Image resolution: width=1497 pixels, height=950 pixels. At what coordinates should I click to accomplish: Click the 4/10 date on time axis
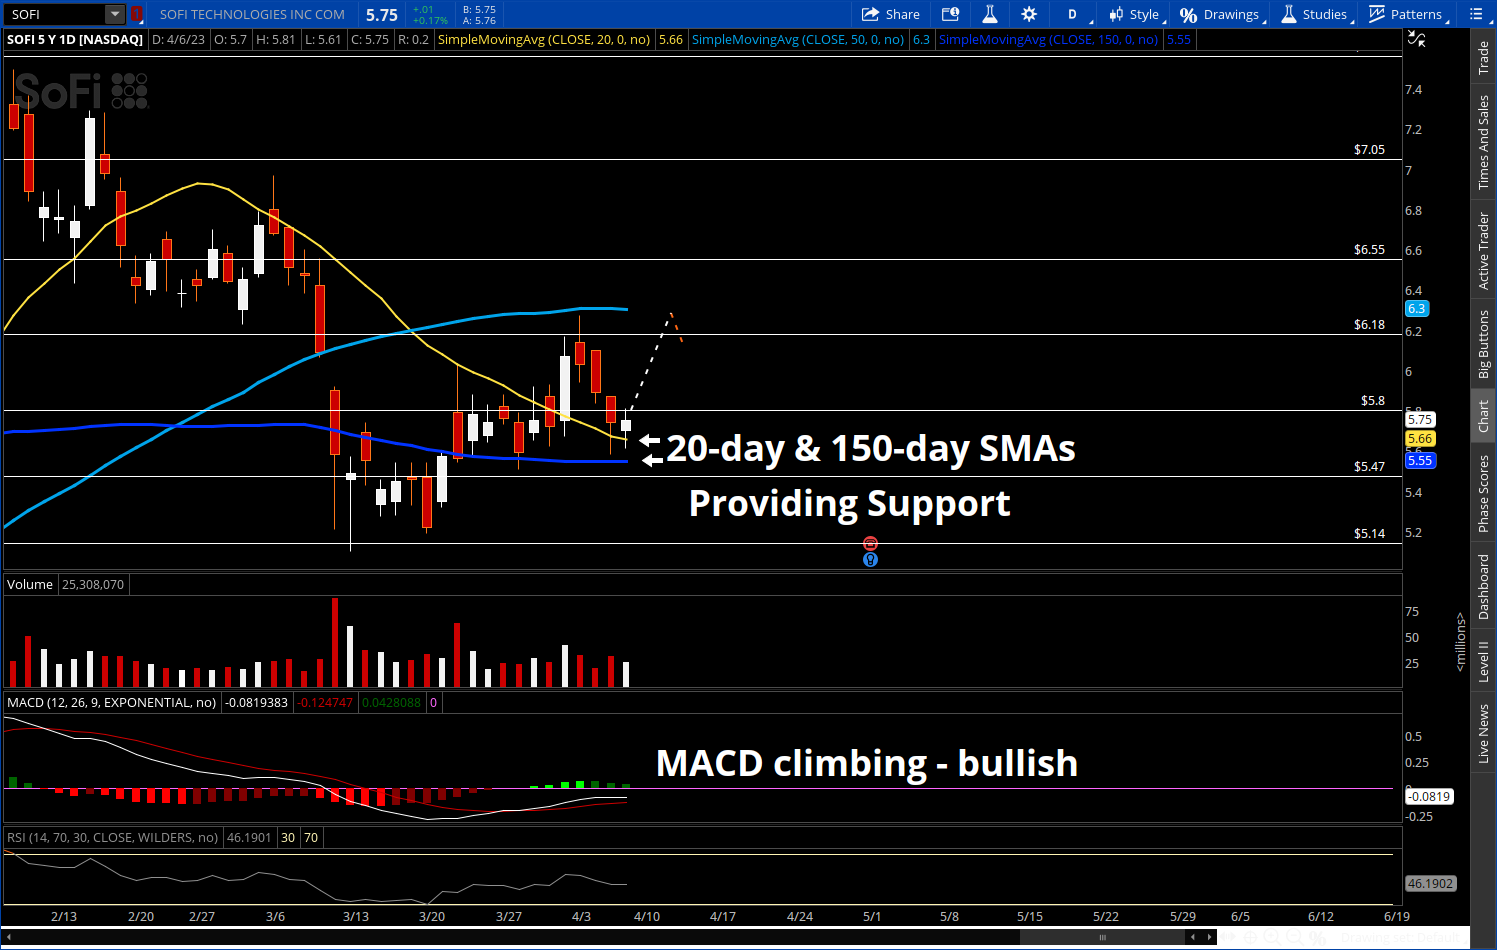pos(647,916)
